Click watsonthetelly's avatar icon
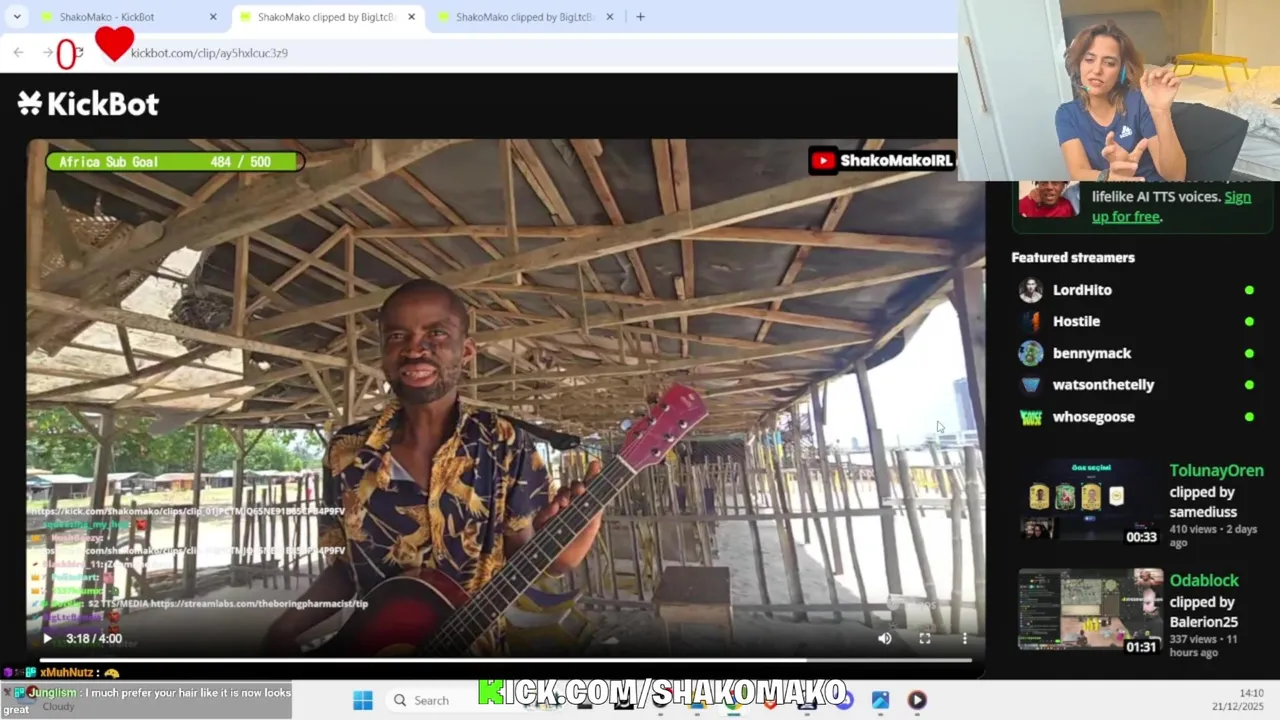Screen dimensions: 1280x720 (x=1030, y=385)
